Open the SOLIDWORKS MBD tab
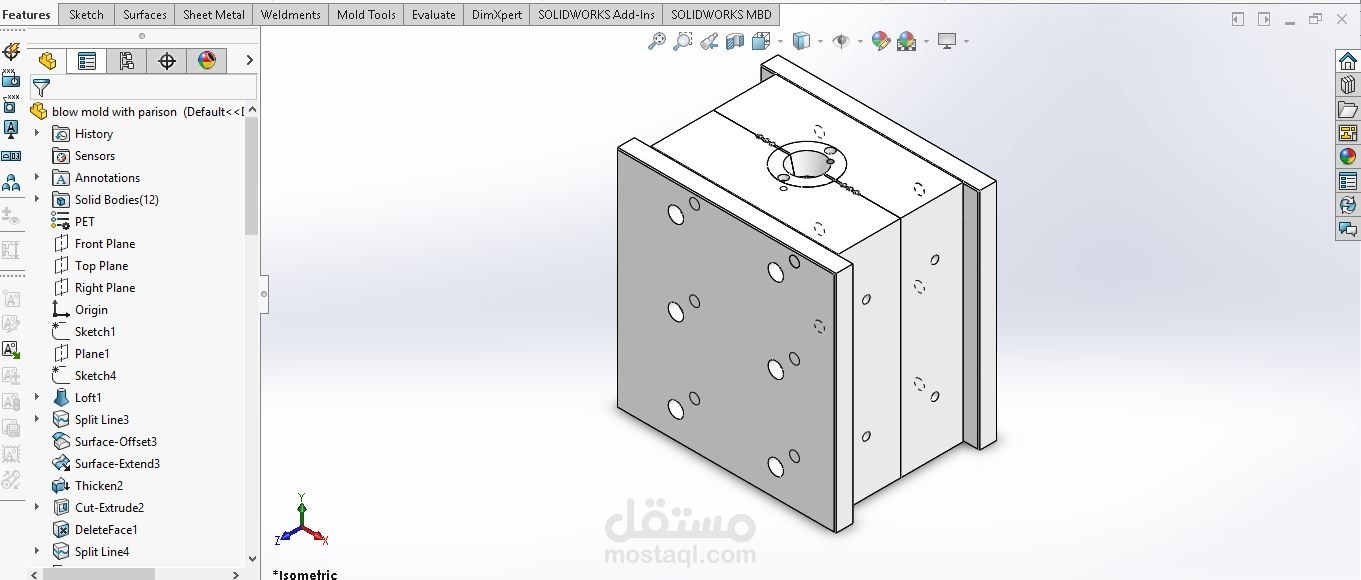 (x=721, y=14)
